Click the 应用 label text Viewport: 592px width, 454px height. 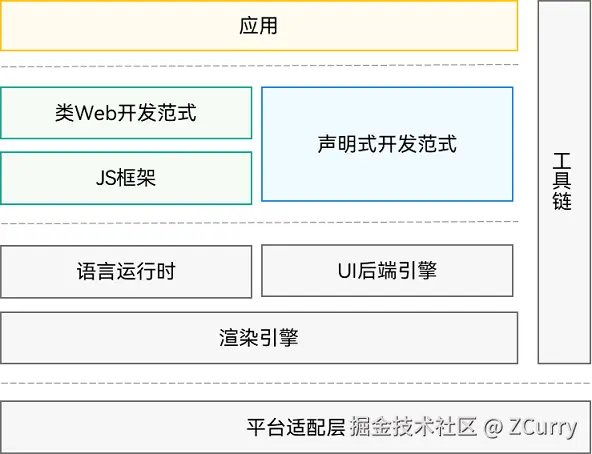point(259,26)
